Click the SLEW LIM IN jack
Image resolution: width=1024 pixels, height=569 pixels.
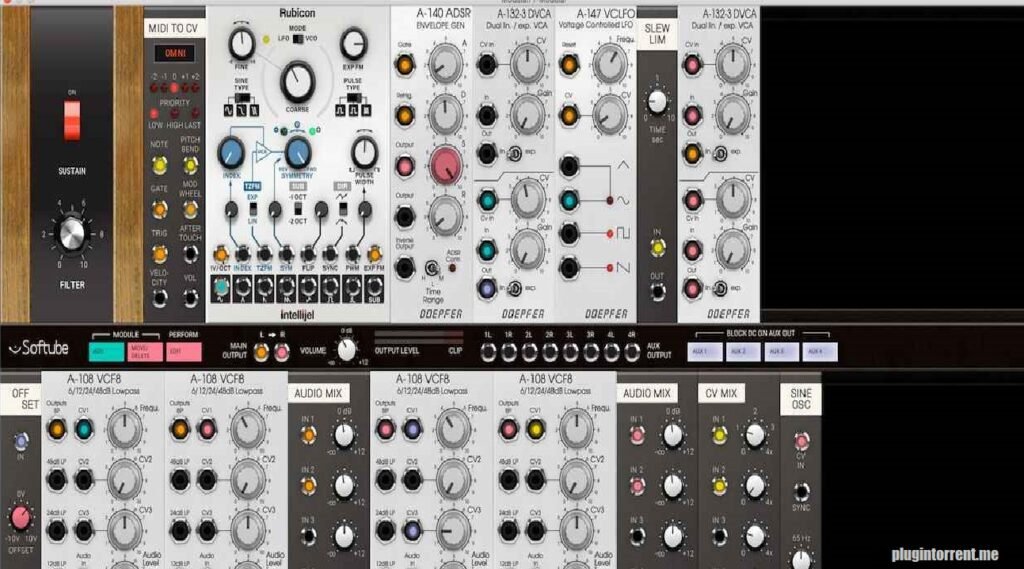pyautogui.click(x=658, y=248)
